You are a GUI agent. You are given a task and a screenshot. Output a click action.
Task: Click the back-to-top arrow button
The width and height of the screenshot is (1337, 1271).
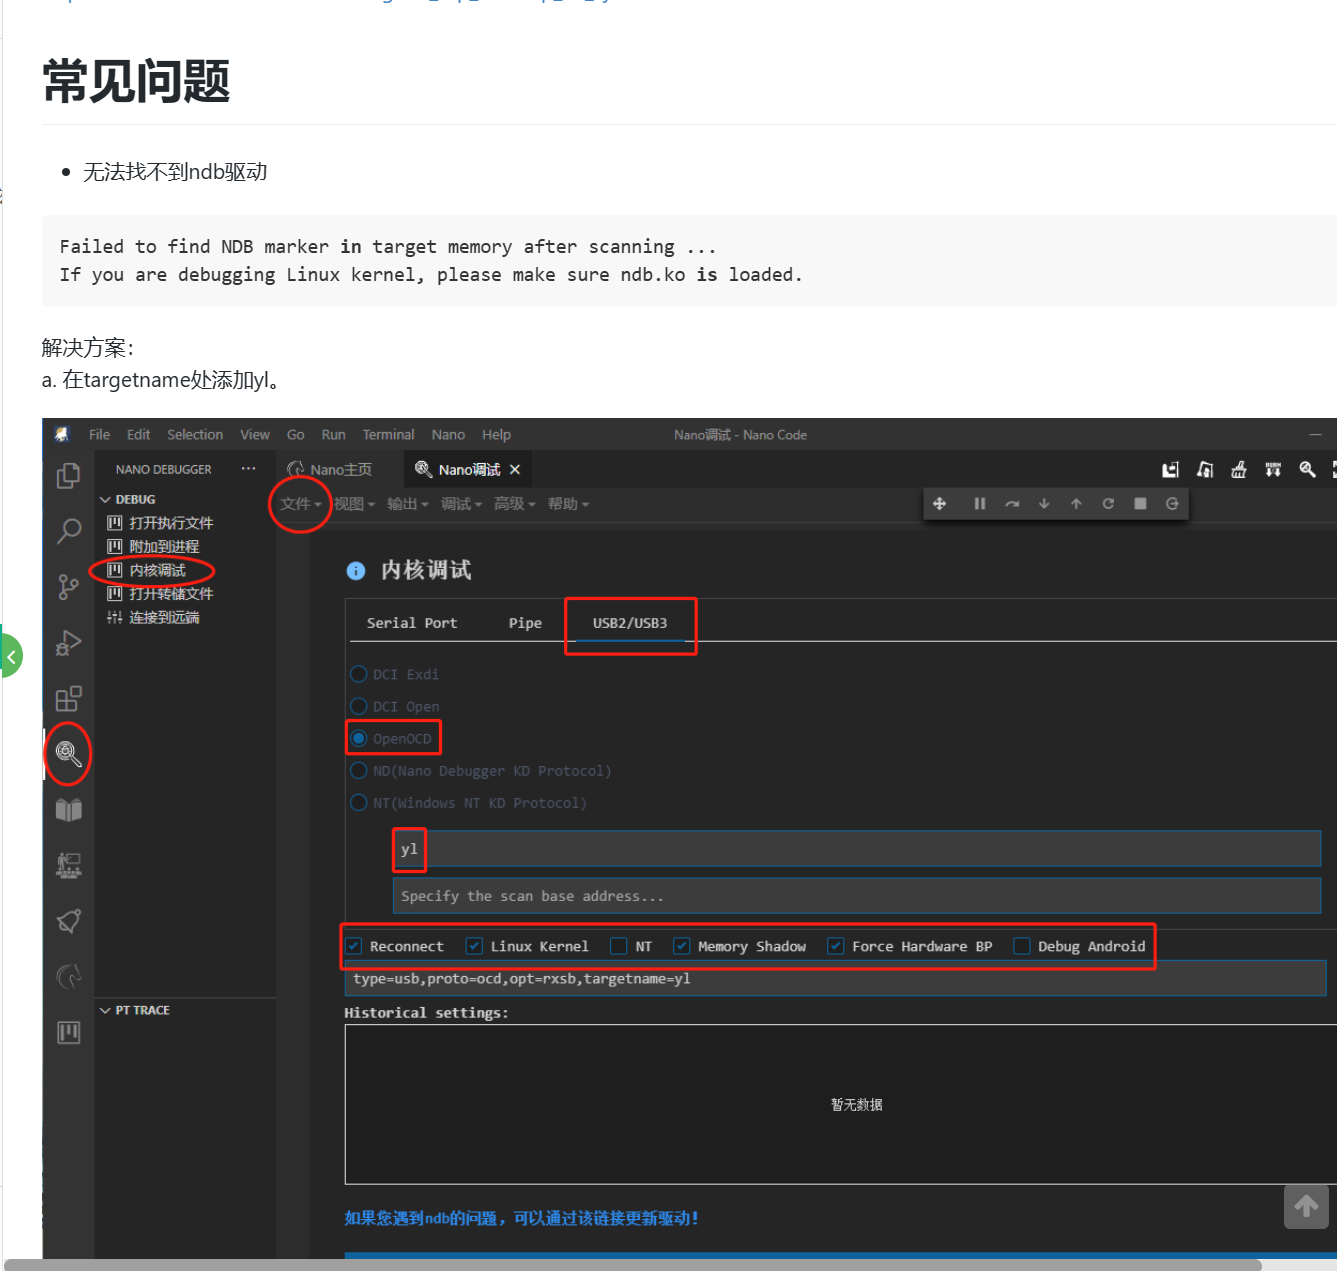[1306, 1207]
